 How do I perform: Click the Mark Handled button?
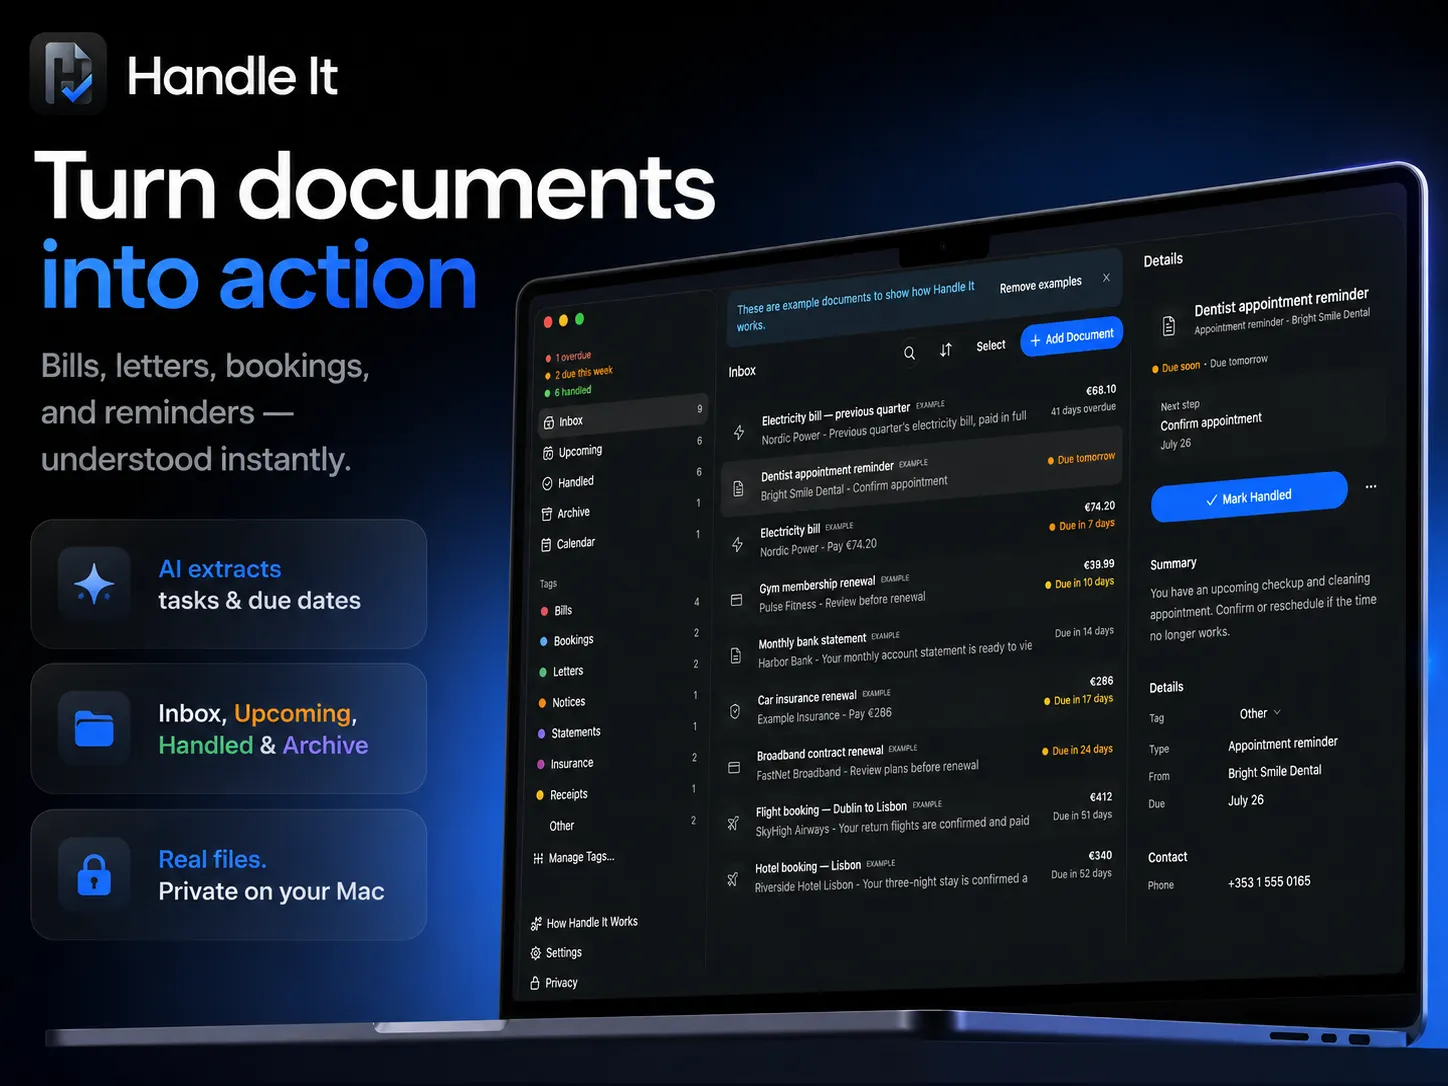(x=1248, y=497)
